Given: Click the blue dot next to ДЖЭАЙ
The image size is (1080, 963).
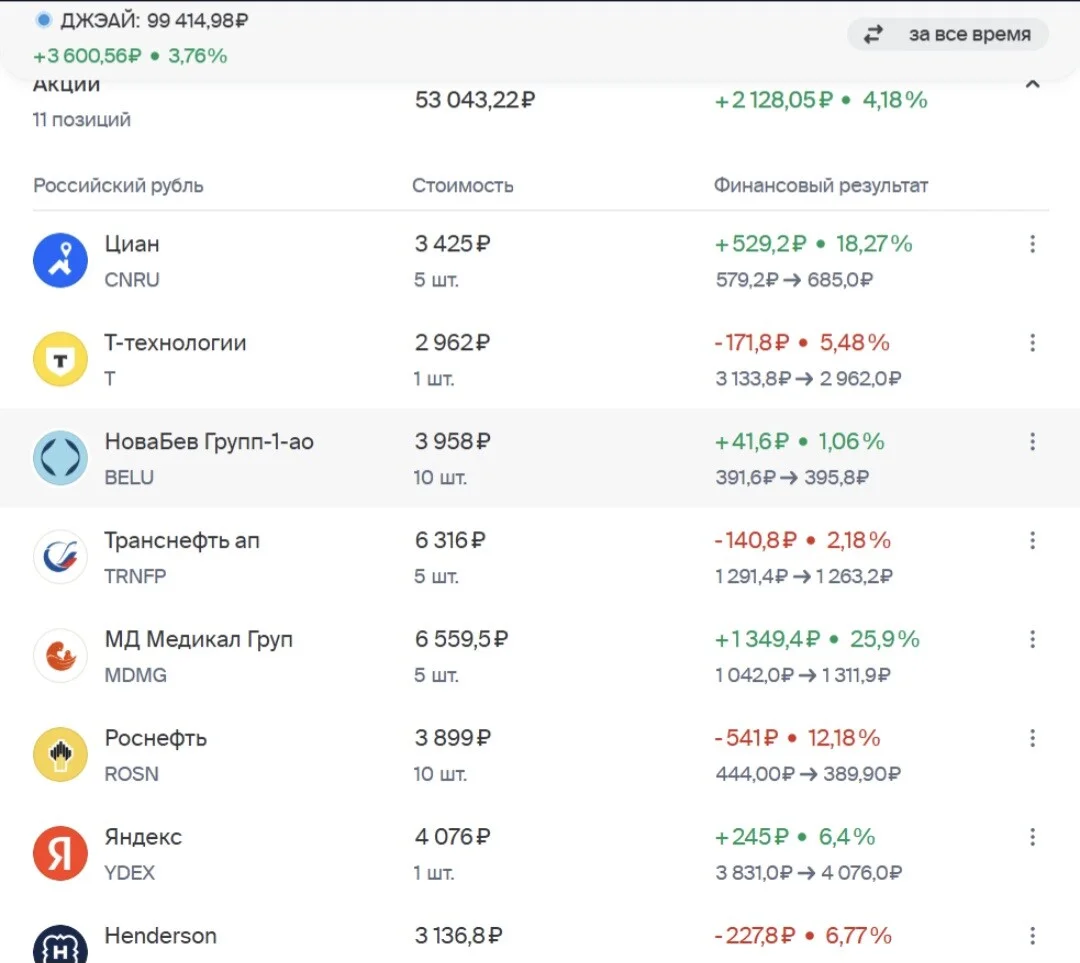Looking at the screenshot, I should (43, 20).
